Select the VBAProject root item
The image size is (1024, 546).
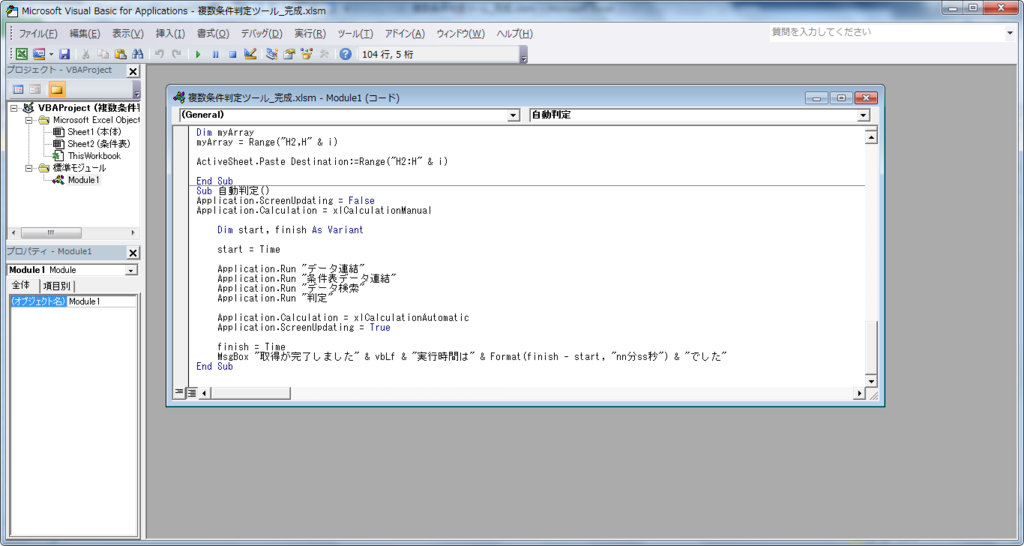(89, 108)
